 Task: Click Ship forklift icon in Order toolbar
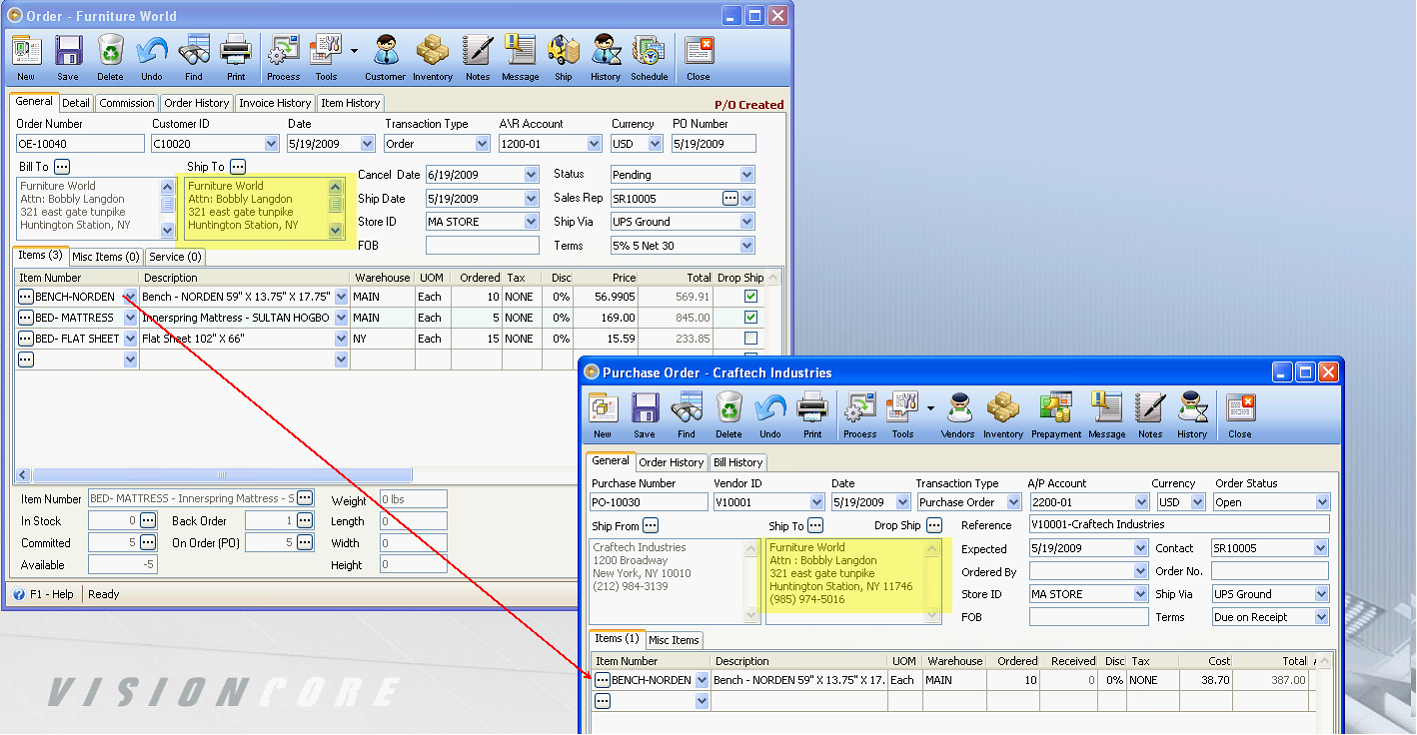pos(563,50)
